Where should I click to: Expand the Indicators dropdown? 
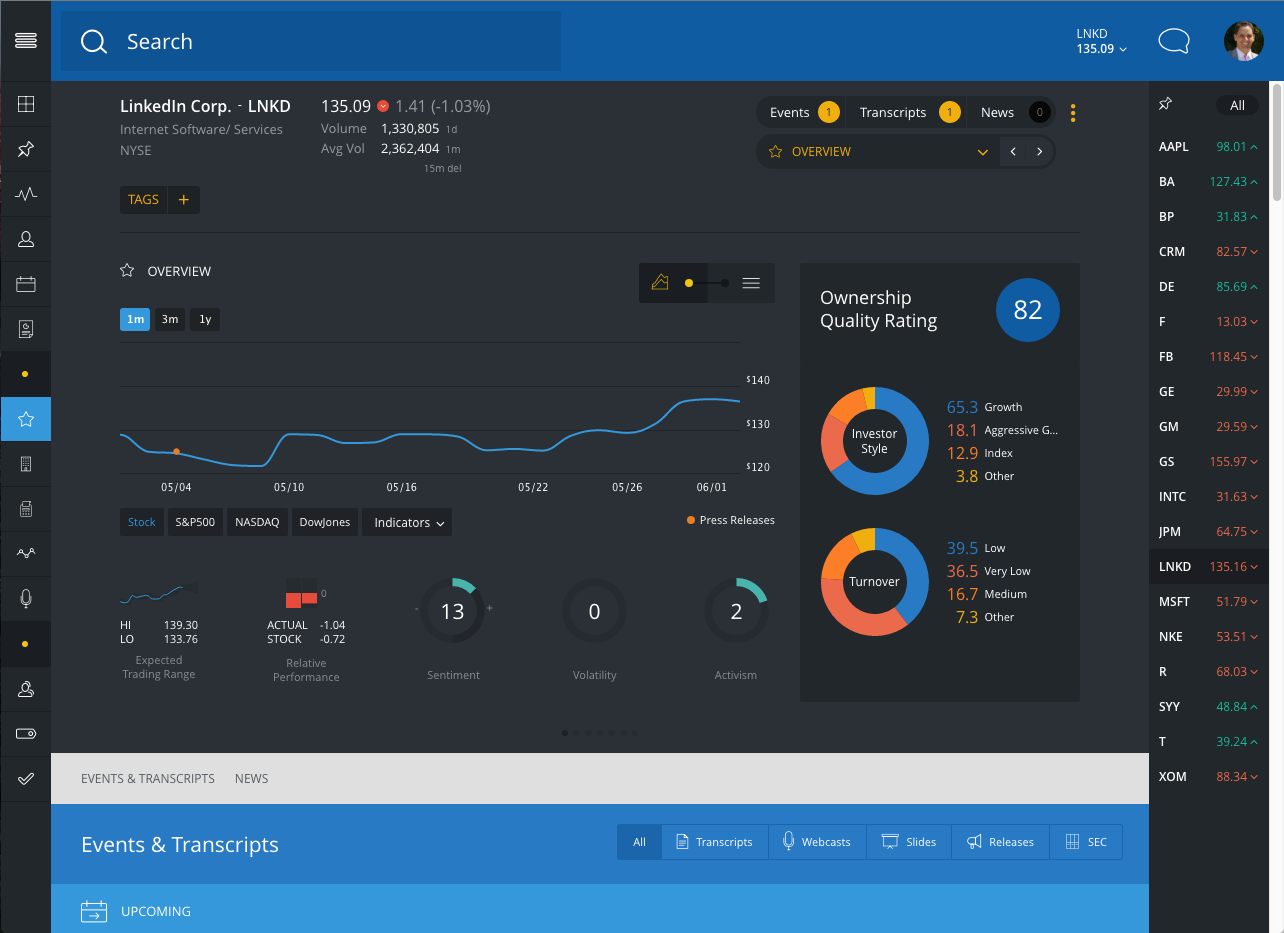tap(408, 522)
